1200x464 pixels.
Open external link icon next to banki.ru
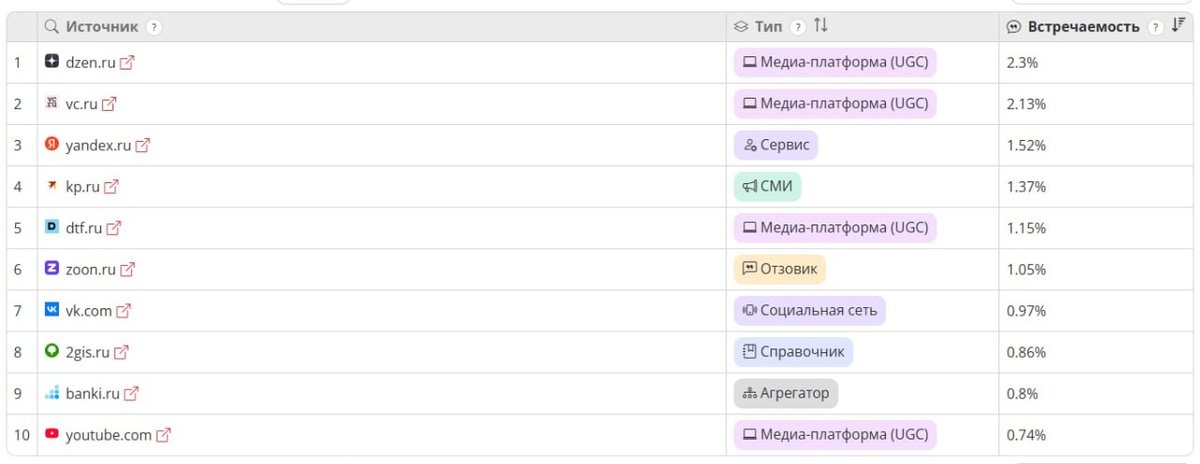point(131,394)
